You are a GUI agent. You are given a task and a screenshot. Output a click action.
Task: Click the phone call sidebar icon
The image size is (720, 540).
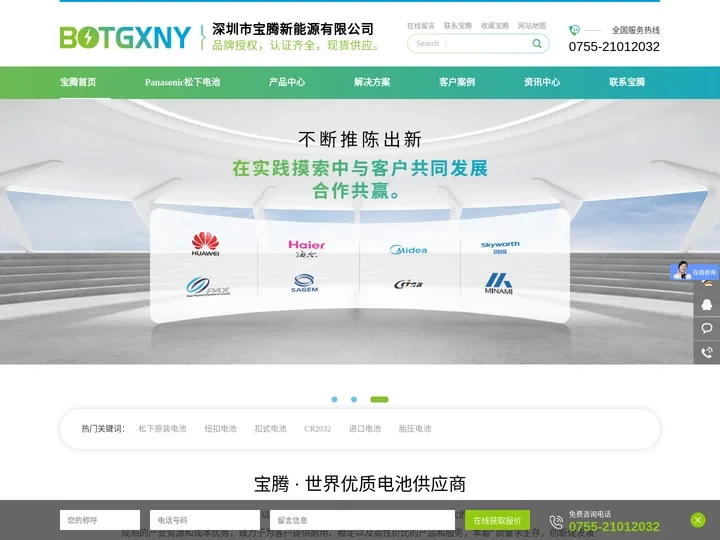[707, 352]
